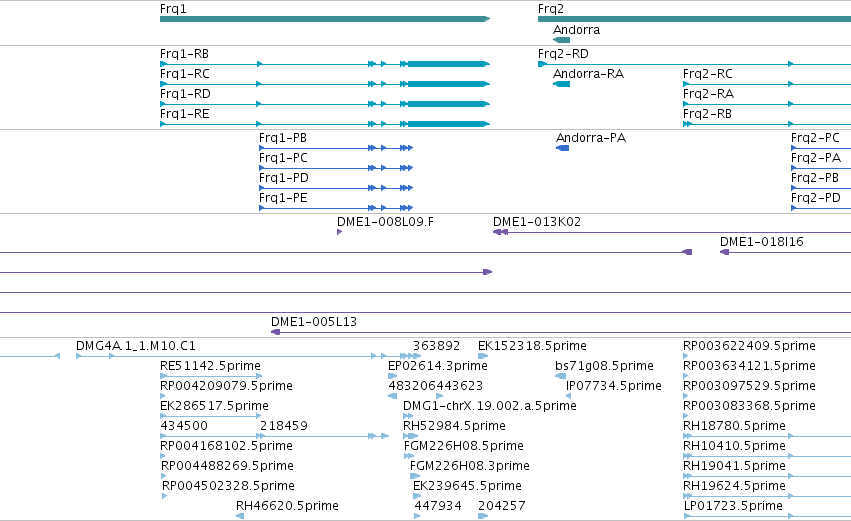Click feature label 204257

502,506
